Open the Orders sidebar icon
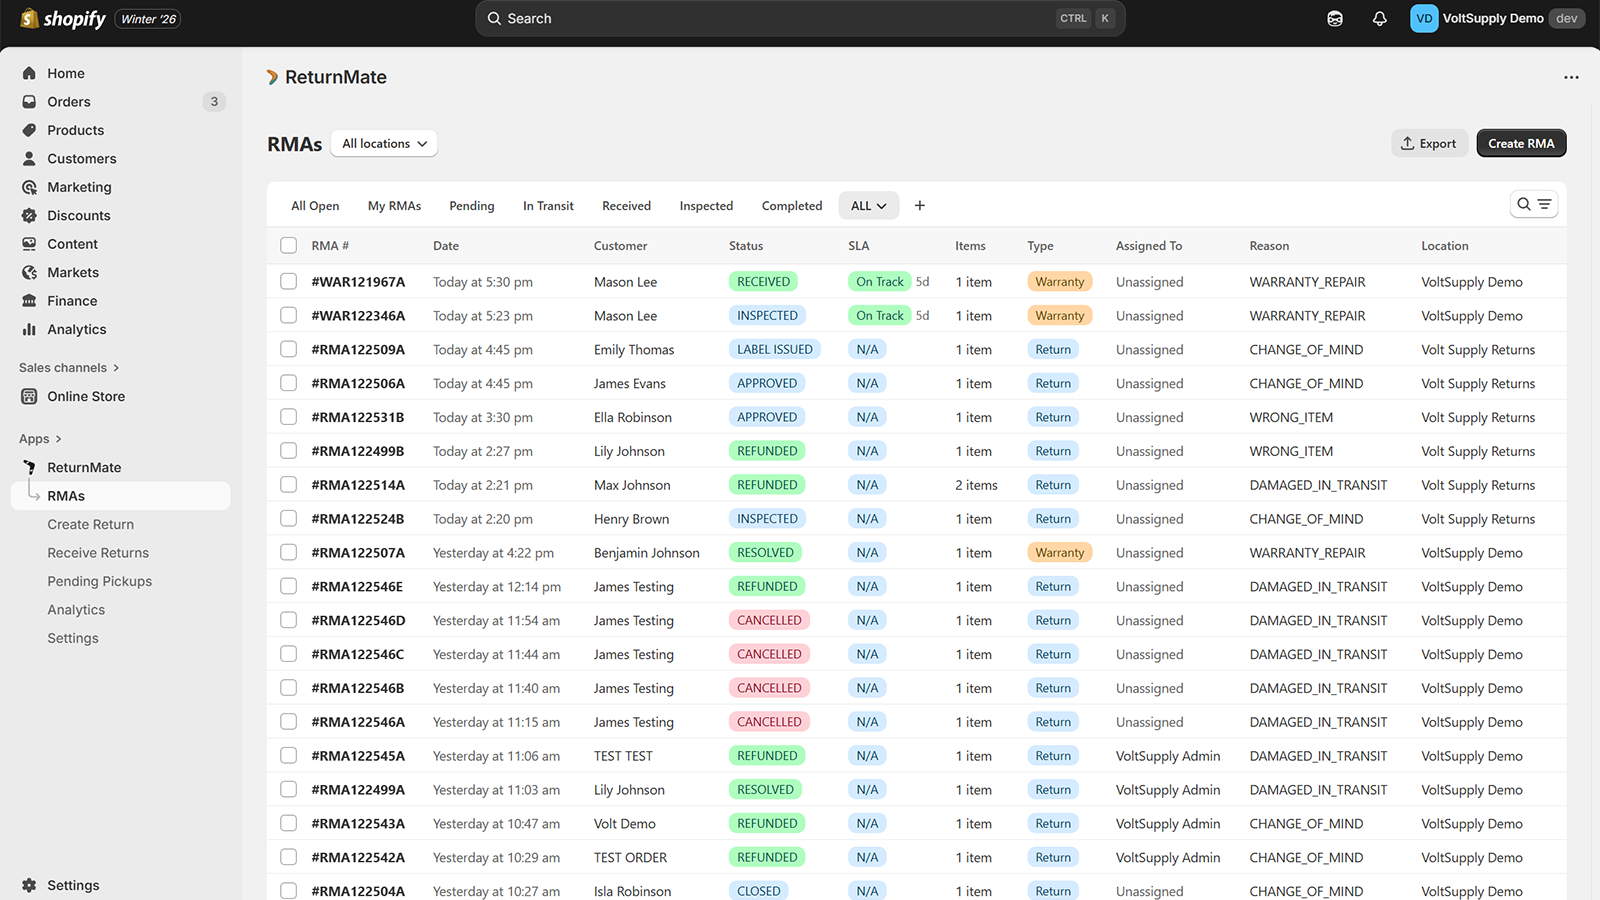The image size is (1600, 900). click(29, 102)
